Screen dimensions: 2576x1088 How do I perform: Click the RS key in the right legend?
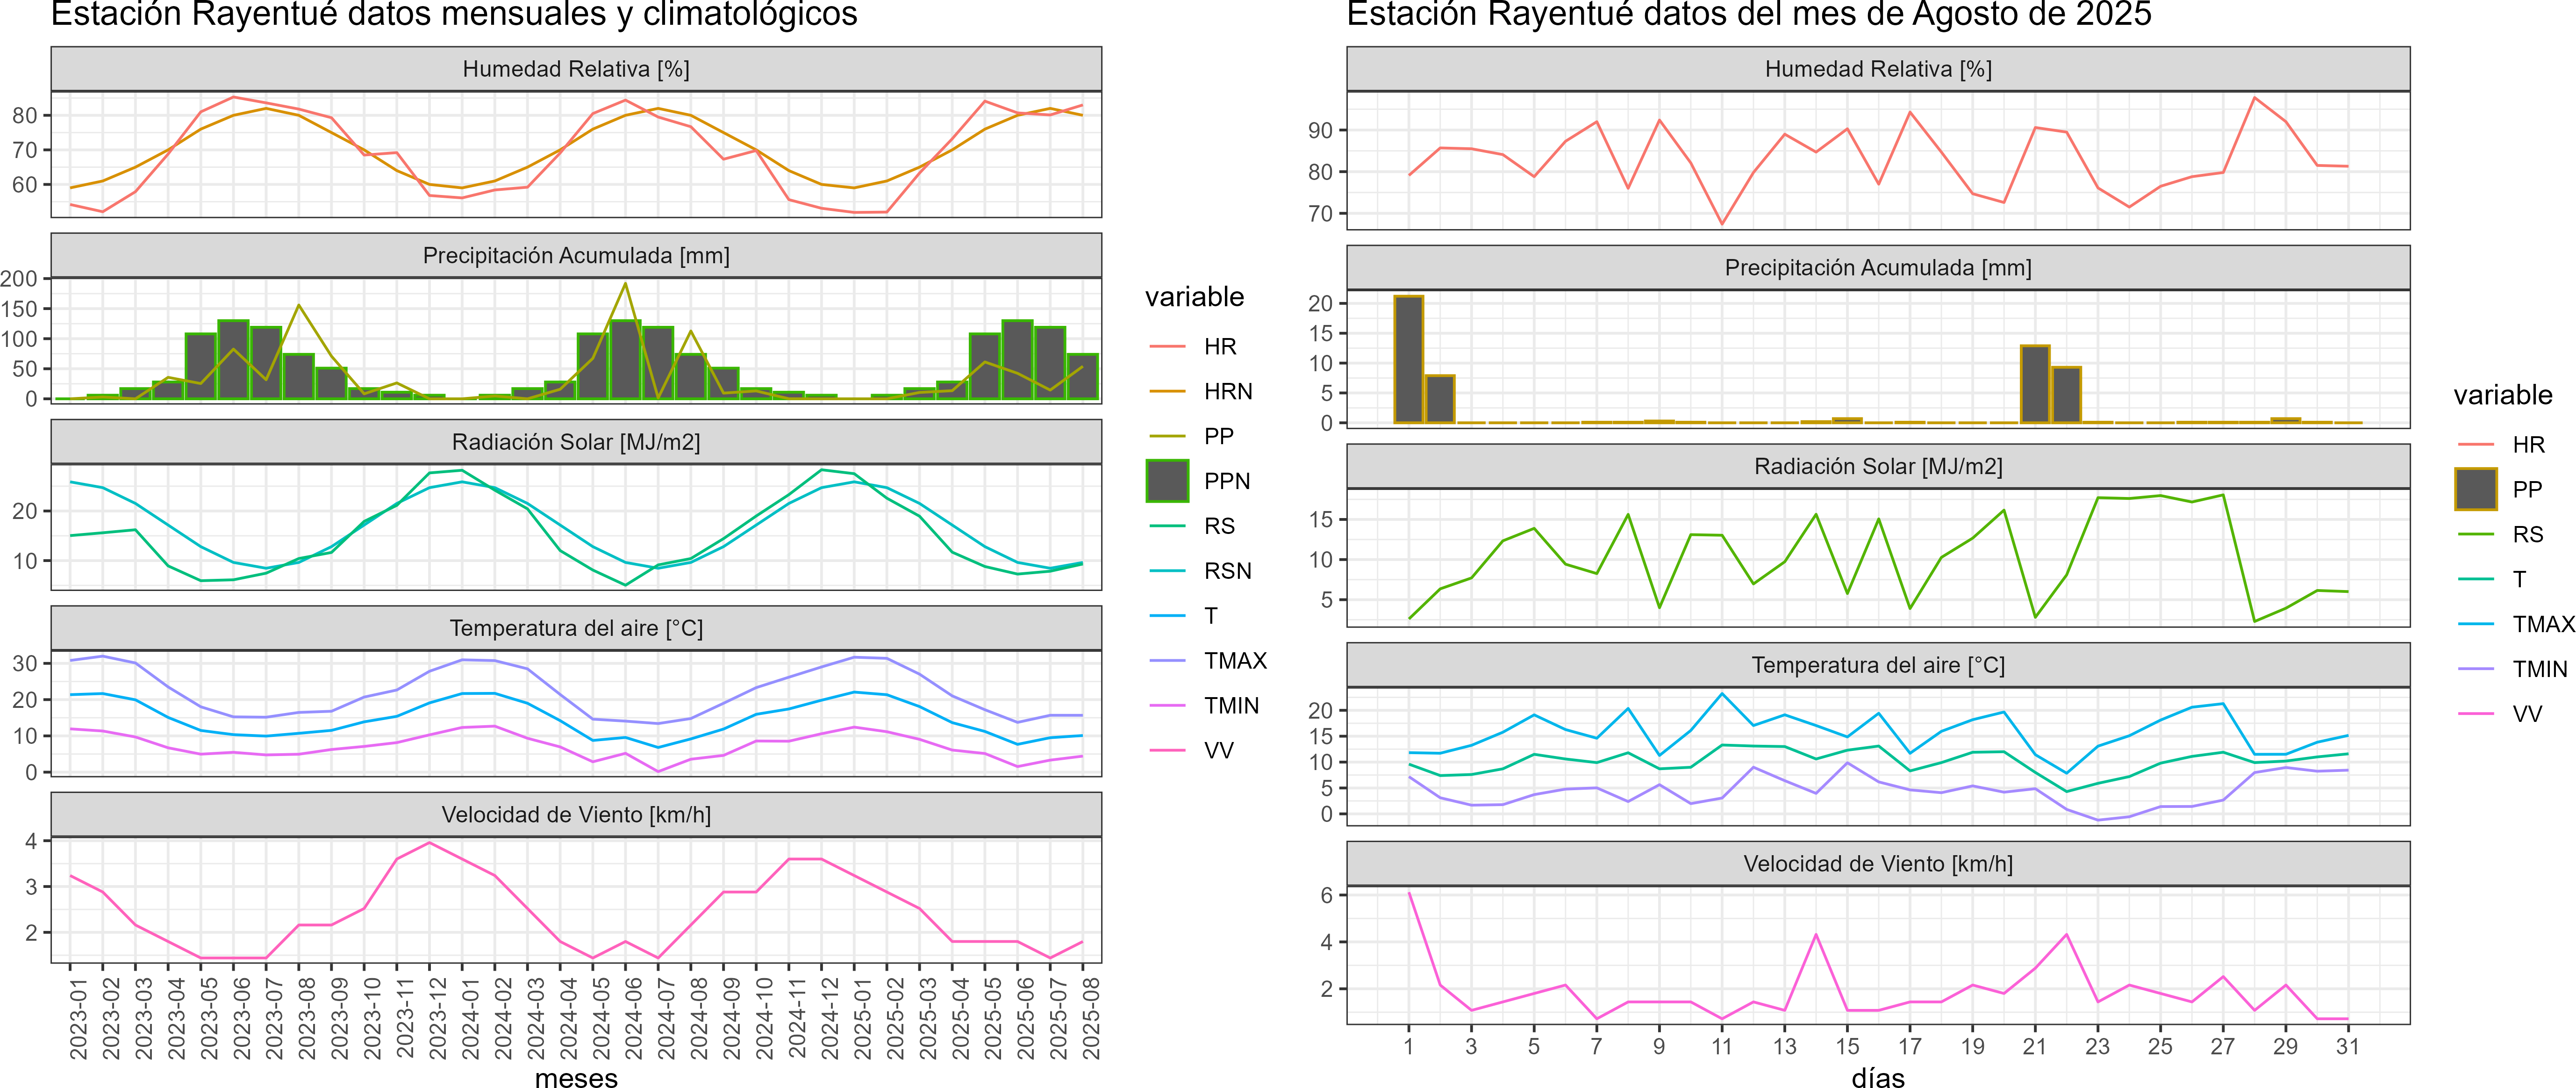click(2475, 534)
